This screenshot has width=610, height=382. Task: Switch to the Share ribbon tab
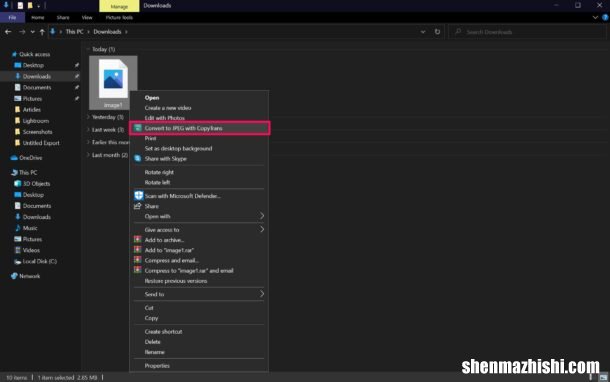(x=63, y=18)
